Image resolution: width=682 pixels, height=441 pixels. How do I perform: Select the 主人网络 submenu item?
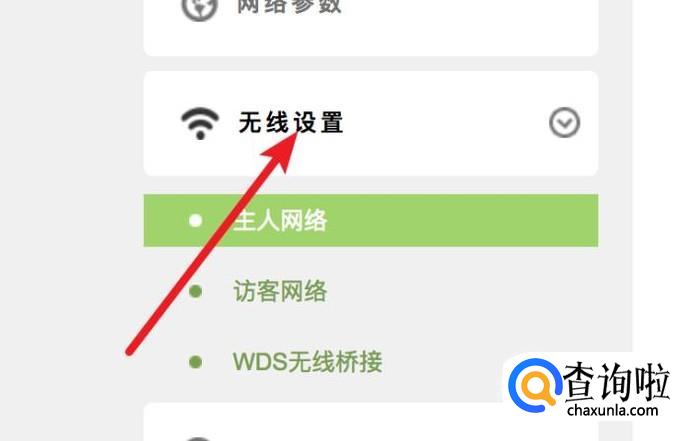pos(371,220)
